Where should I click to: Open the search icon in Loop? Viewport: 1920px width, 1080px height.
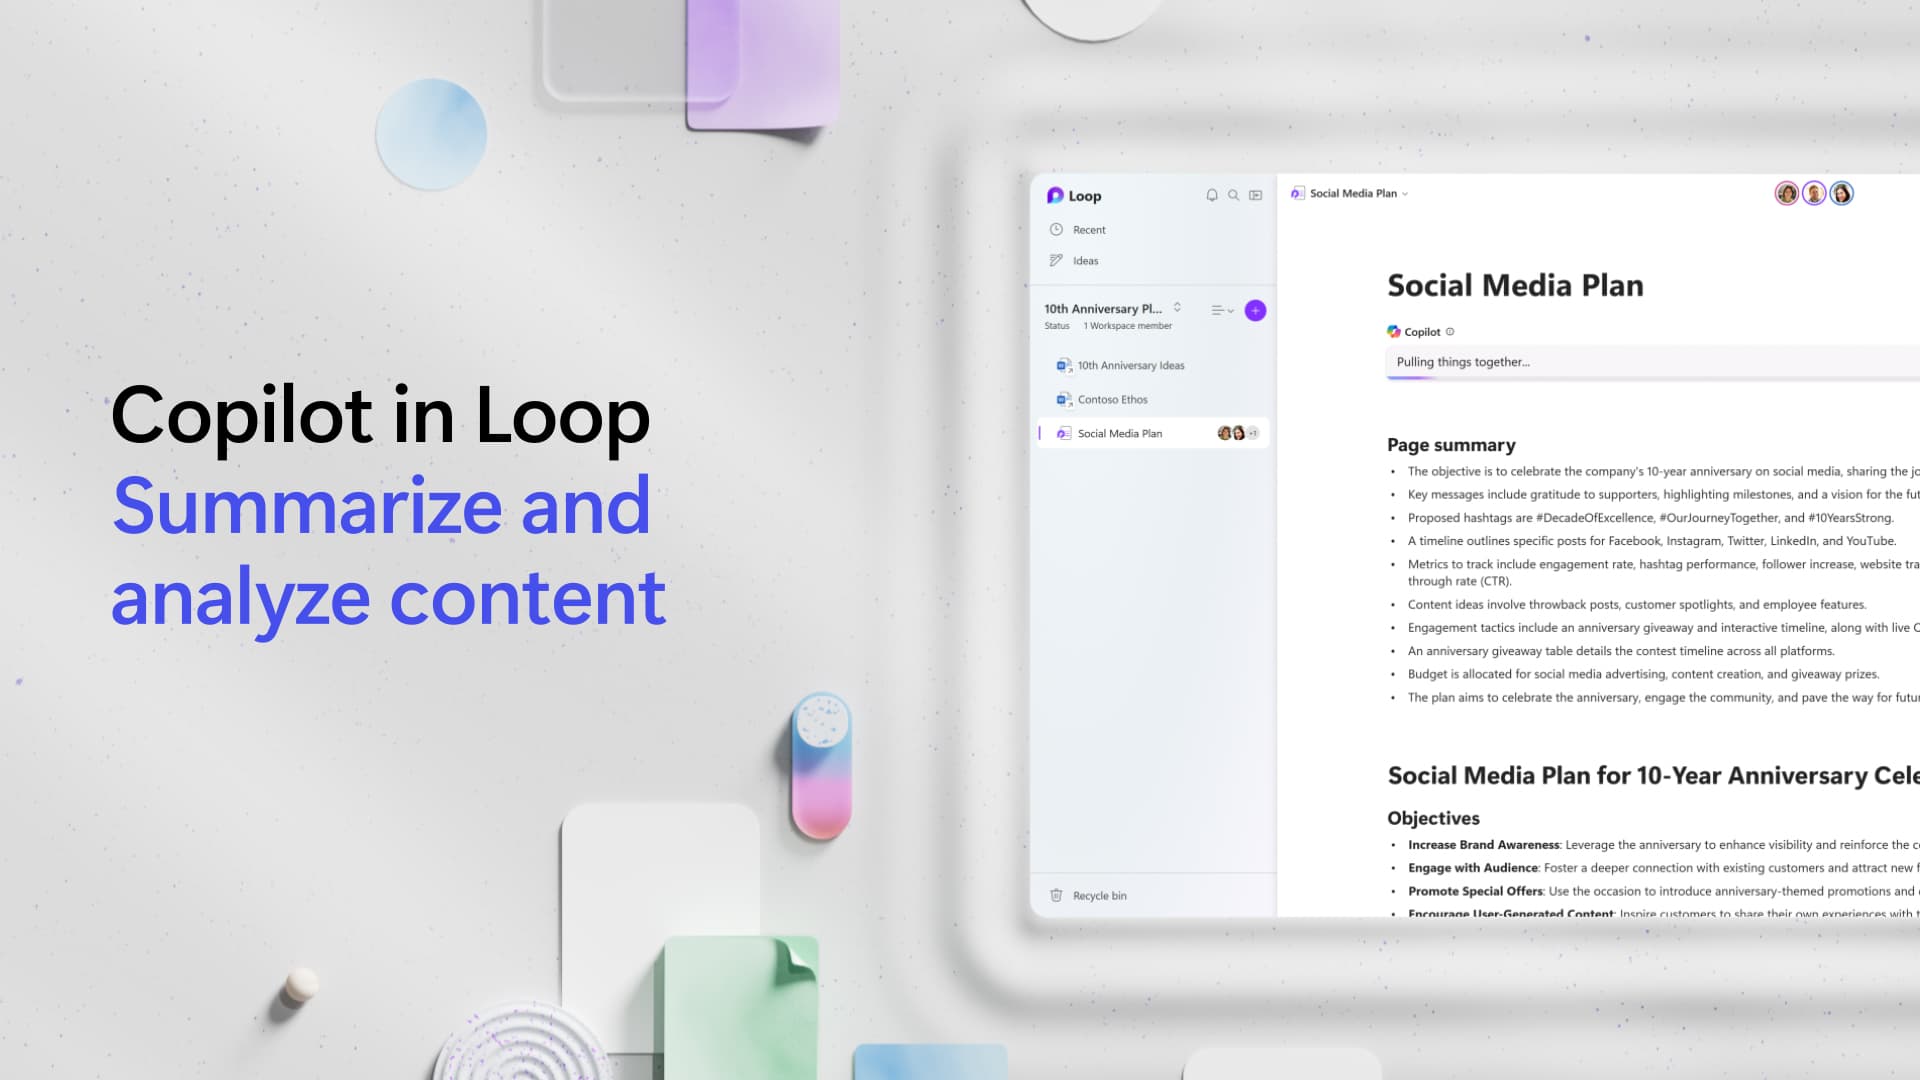[1232, 195]
